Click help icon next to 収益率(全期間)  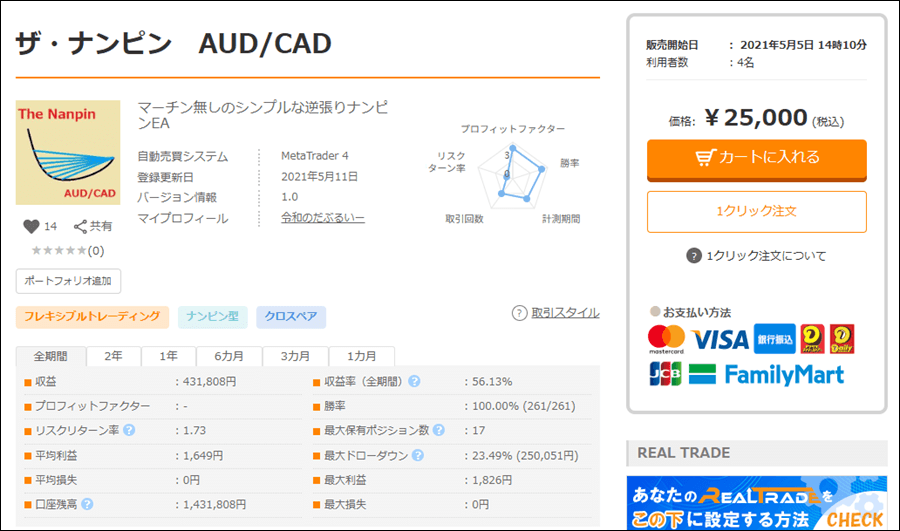tap(414, 381)
